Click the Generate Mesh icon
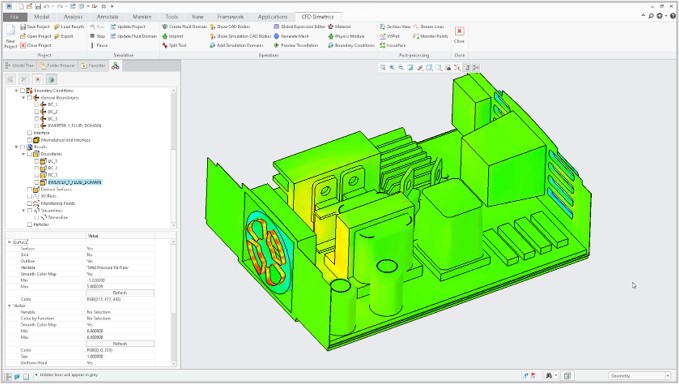The width and height of the screenshot is (679, 384). click(x=276, y=36)
